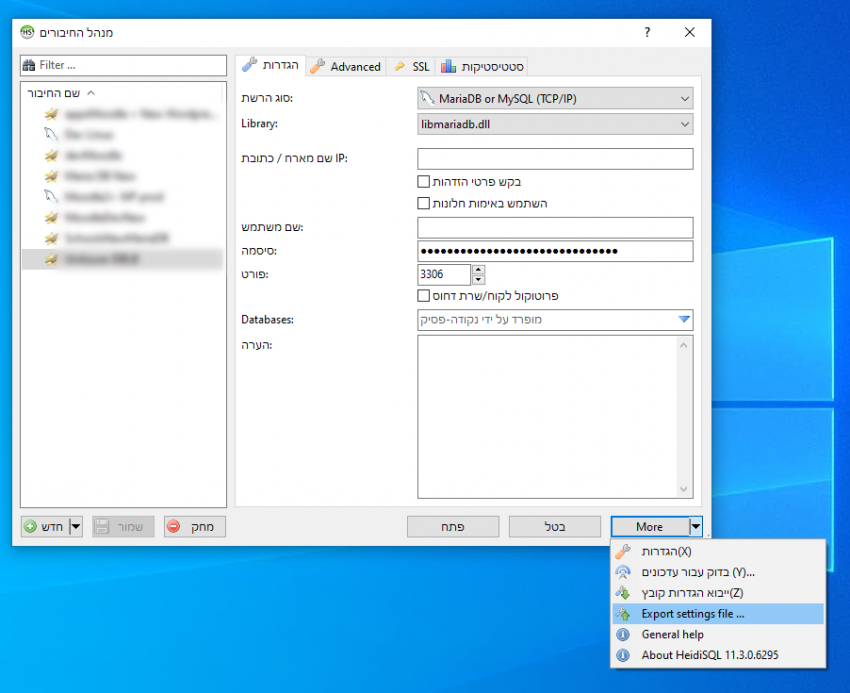Viewport: 850px width, 693px height.
Task: Select the first starred session in the list
Action: tap(122, 114)
